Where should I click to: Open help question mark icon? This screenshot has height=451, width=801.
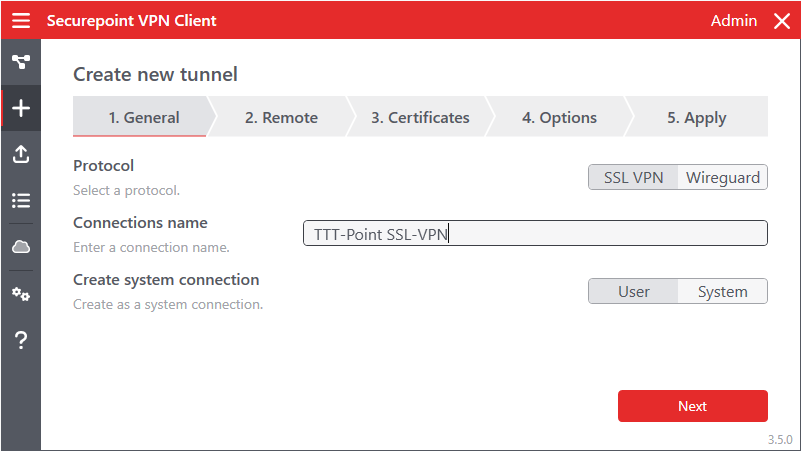[20, 341]
